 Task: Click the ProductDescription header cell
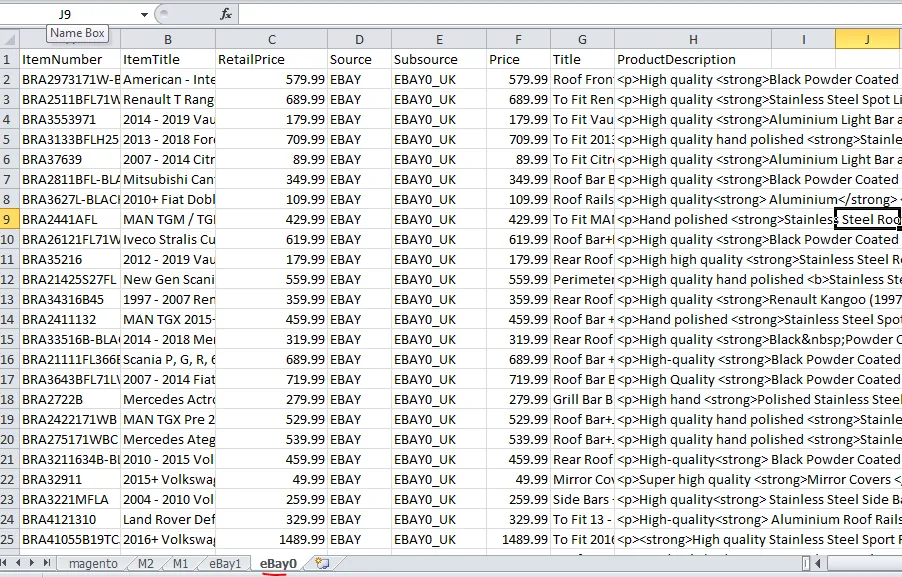click(x=693, y=59)
